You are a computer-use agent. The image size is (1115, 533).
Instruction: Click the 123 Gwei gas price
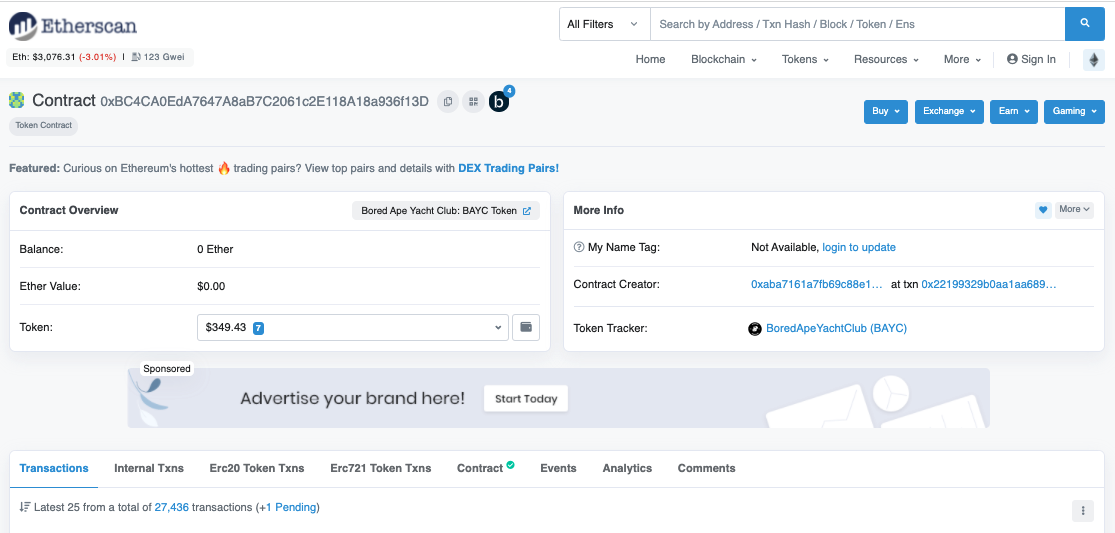[x=164, y=57]
